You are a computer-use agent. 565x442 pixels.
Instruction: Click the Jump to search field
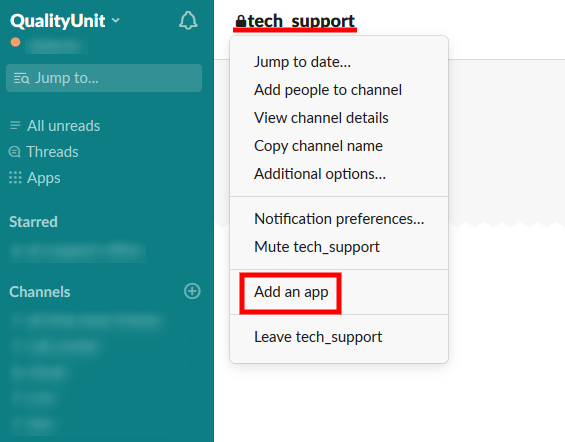pos(104,78)
